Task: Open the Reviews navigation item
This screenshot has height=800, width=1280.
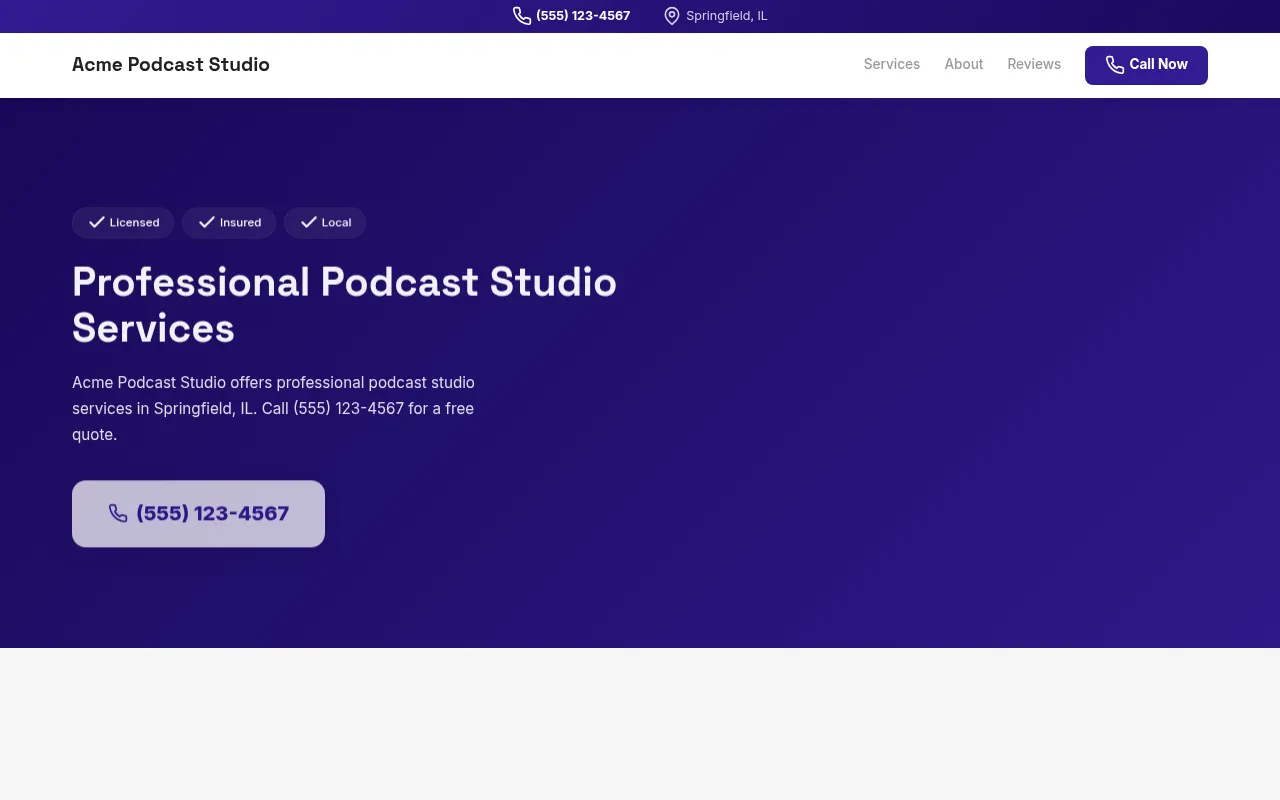Action: (1034, 64)
